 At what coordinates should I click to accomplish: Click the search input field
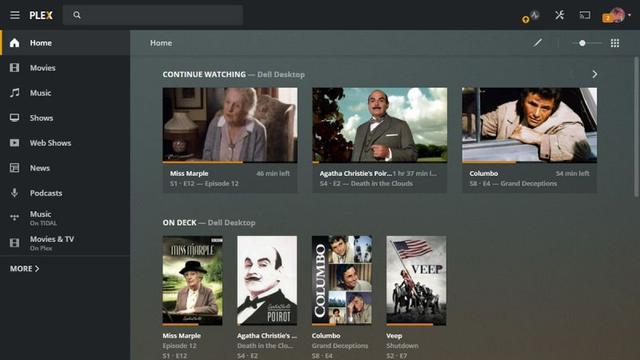(x=153, y=15)
